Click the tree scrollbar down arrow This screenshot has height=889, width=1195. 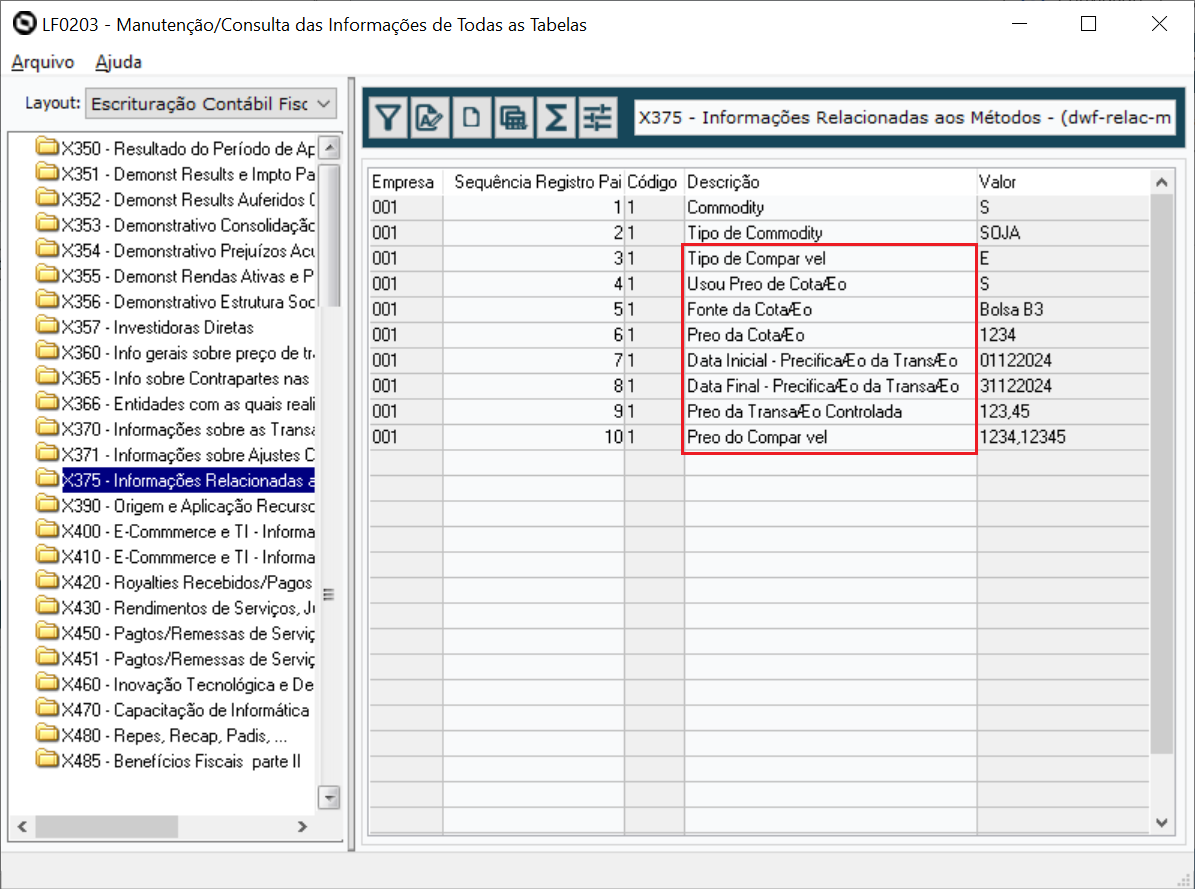(329, 798)
